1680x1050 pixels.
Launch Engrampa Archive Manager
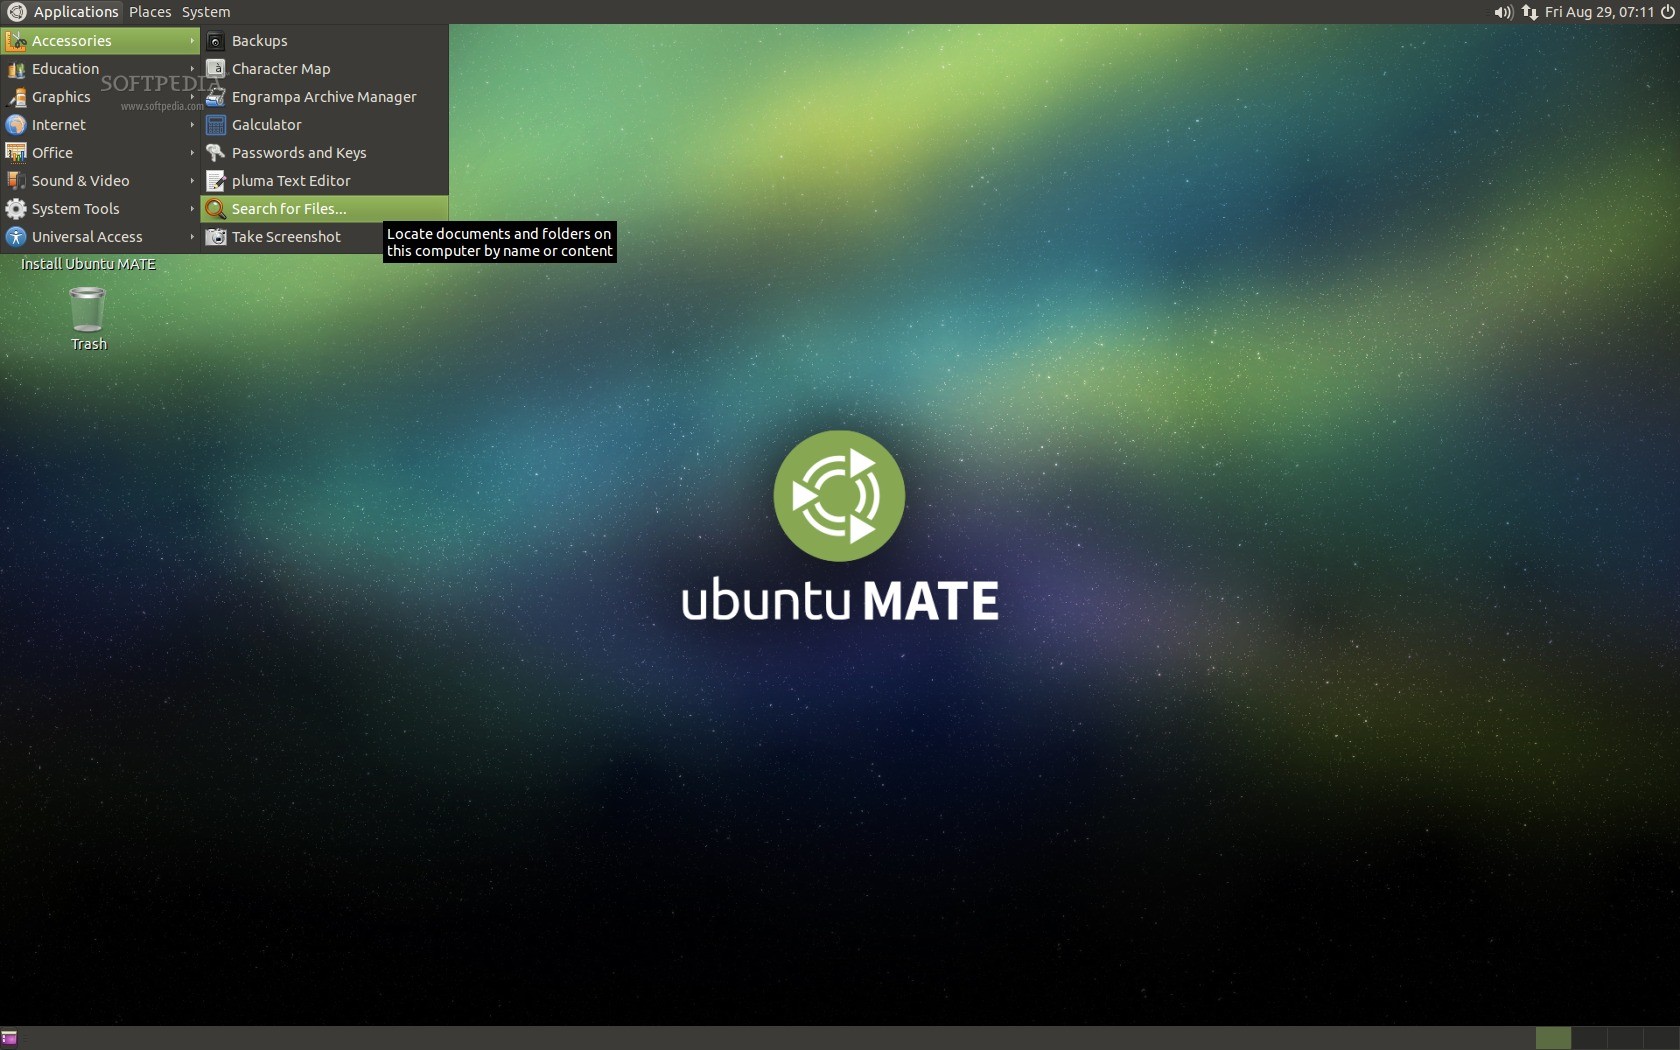tap(324, 97)
